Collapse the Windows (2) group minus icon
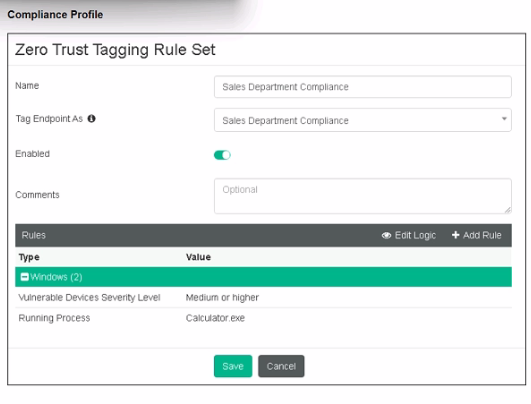Screen dimensions: 531x404 click(x=24, y=277)
